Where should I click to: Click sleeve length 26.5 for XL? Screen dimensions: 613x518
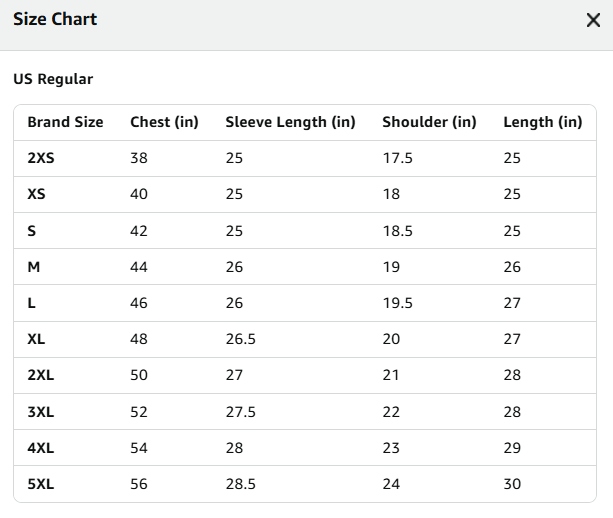(240, 339)
